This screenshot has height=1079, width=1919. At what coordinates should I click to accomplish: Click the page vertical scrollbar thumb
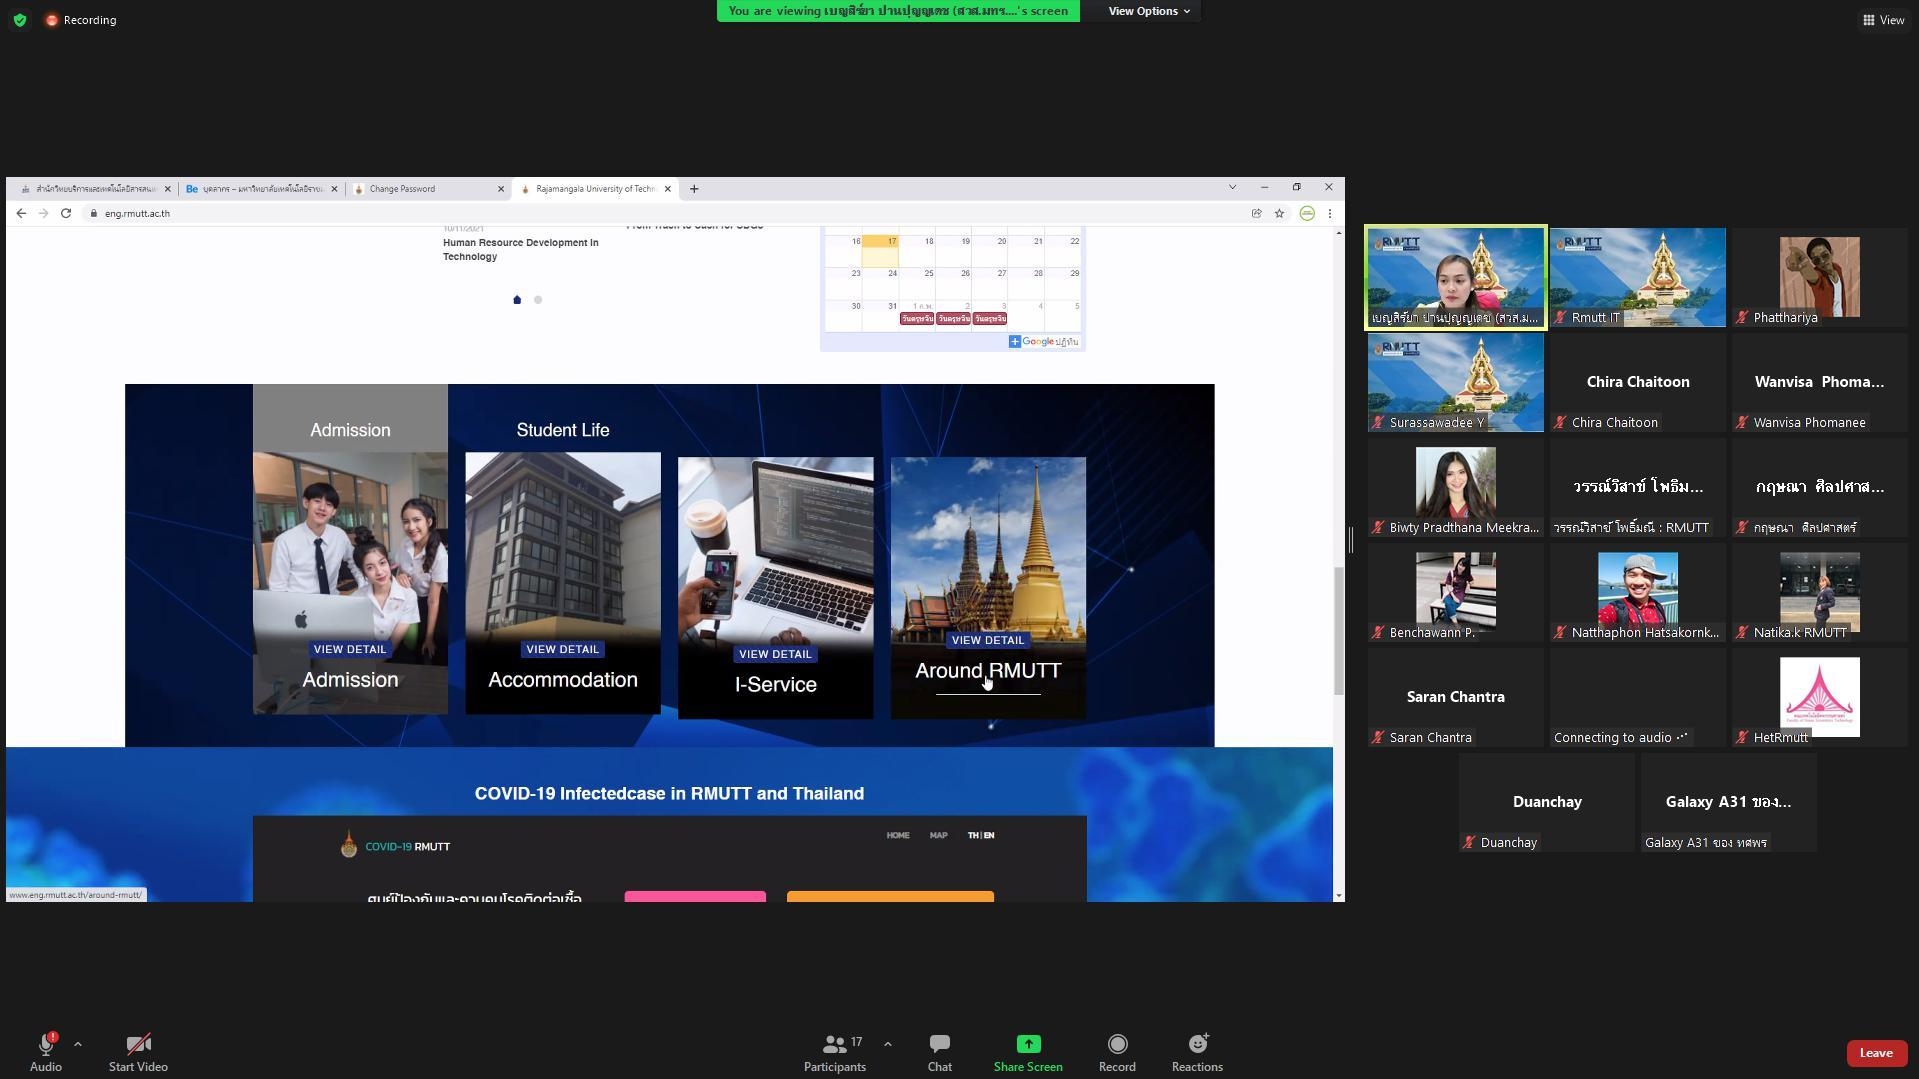coord(1338,631)
